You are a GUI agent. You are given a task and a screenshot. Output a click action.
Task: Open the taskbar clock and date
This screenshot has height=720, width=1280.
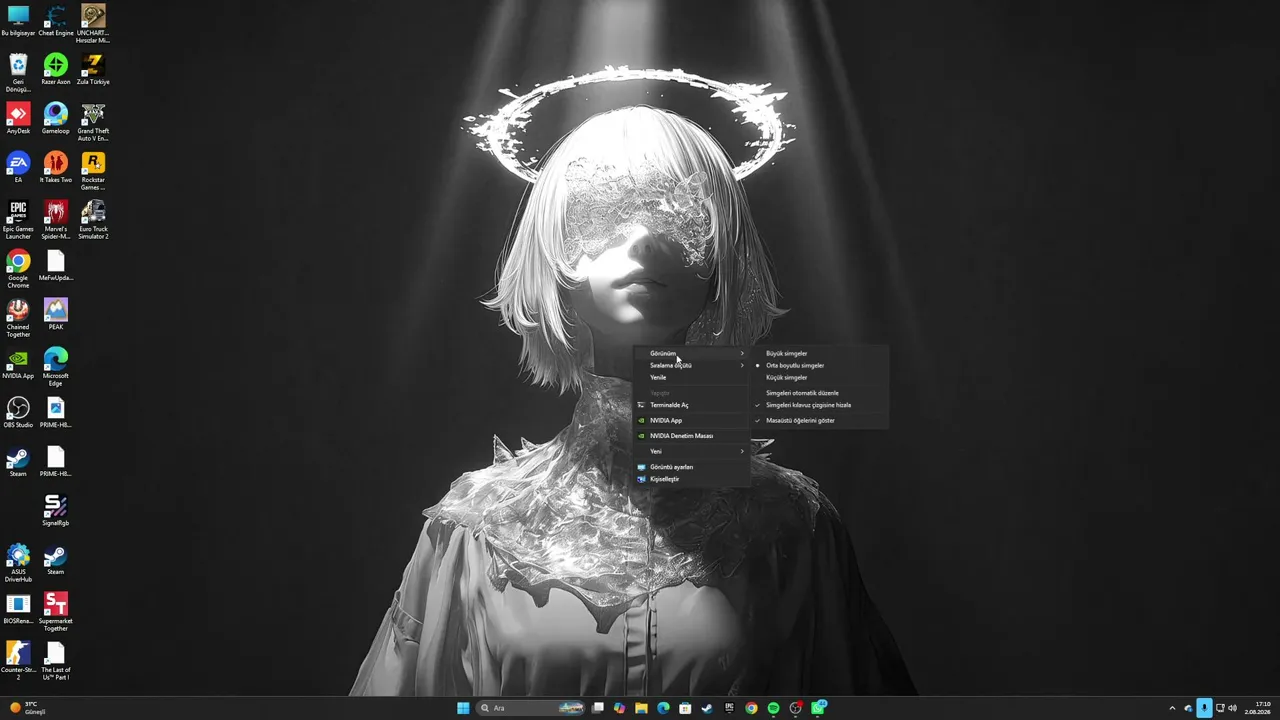pyautogui.click(x=1258, y=708)
